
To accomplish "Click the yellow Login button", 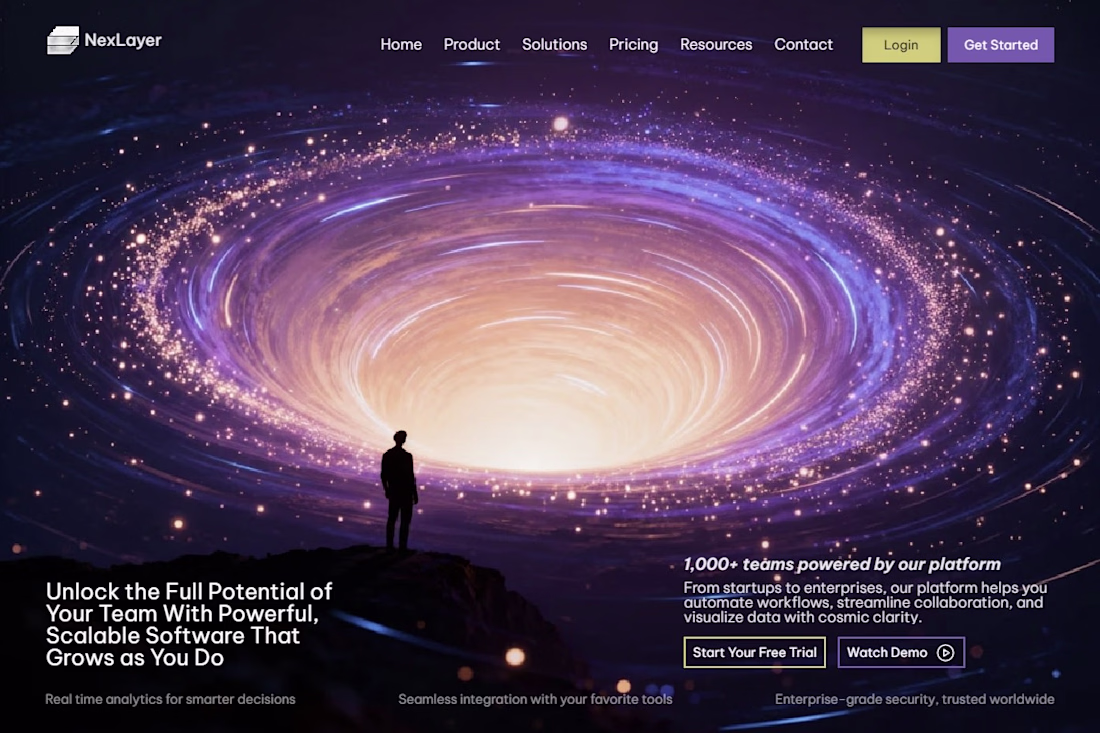I will (x=901, y=45).
